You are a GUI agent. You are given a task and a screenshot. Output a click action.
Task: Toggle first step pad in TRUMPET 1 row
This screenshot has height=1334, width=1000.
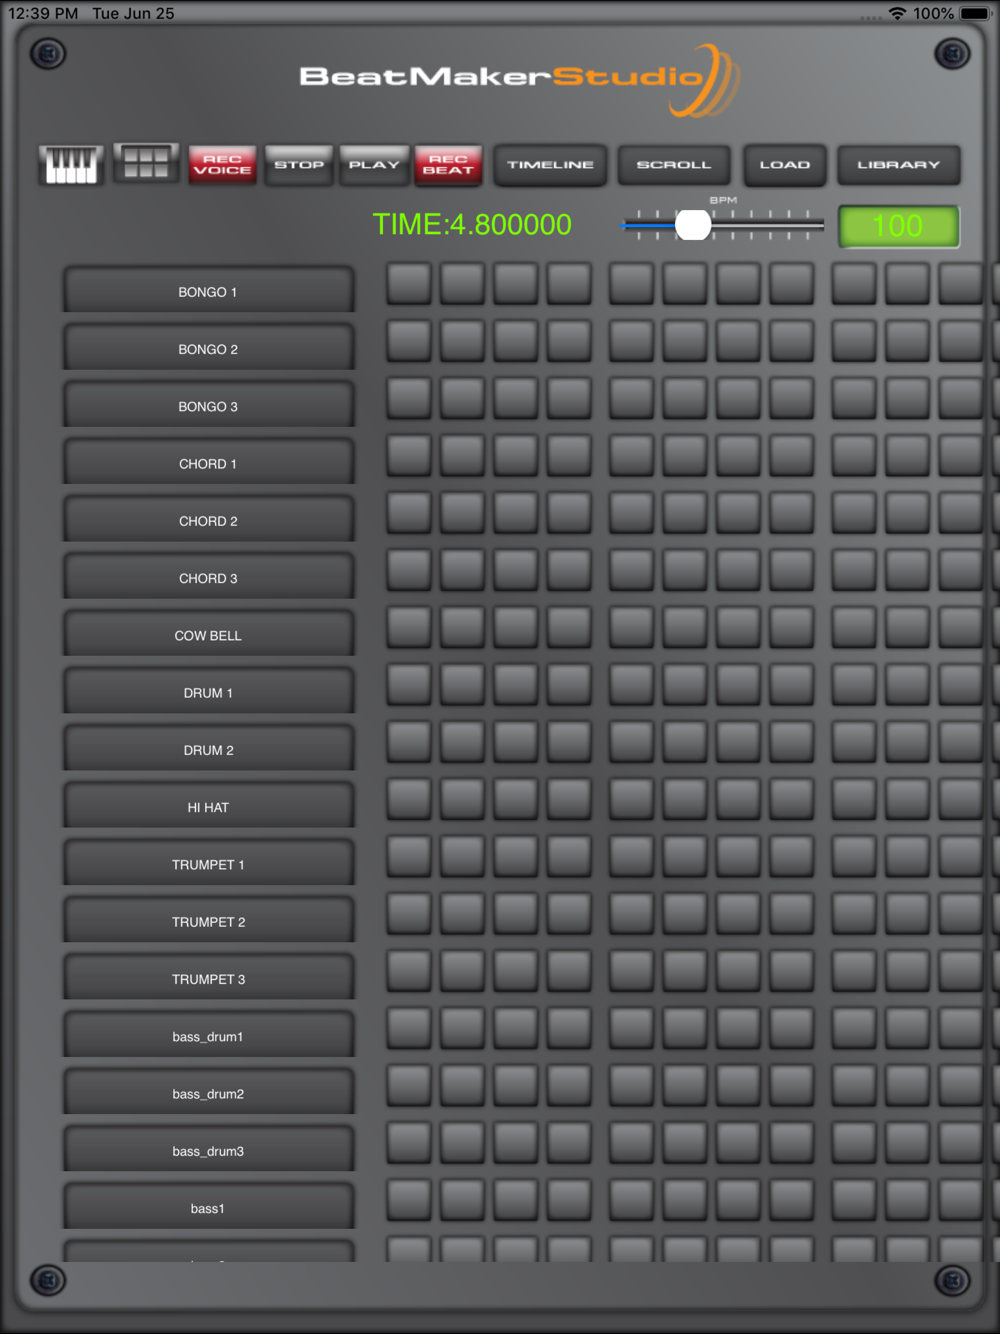click(x=409, y=856)
